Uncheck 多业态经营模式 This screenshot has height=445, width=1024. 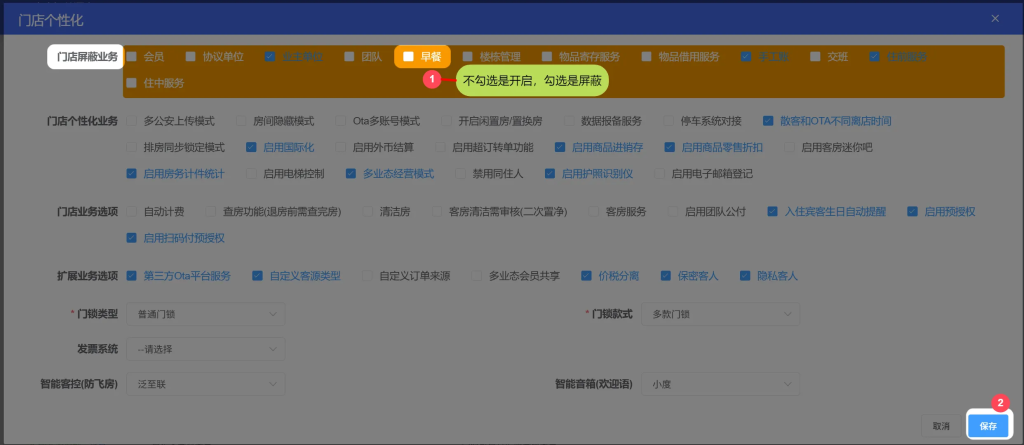click(351, 174)
